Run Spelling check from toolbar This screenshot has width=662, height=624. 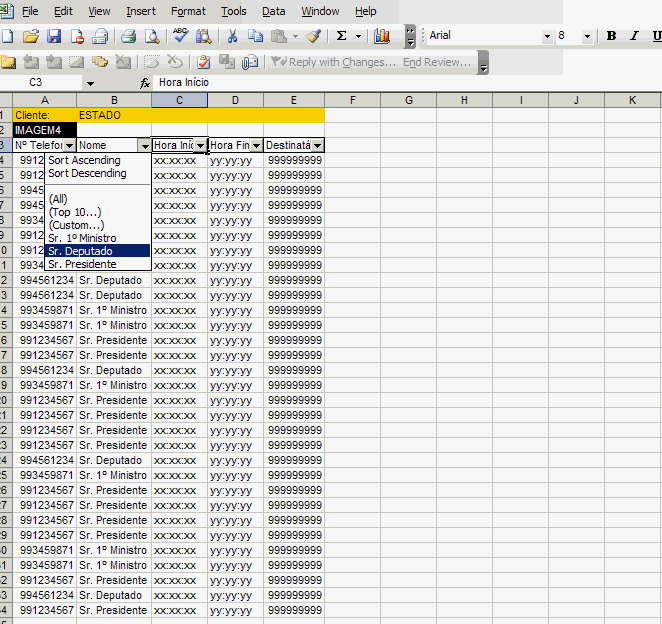point(181,36)
